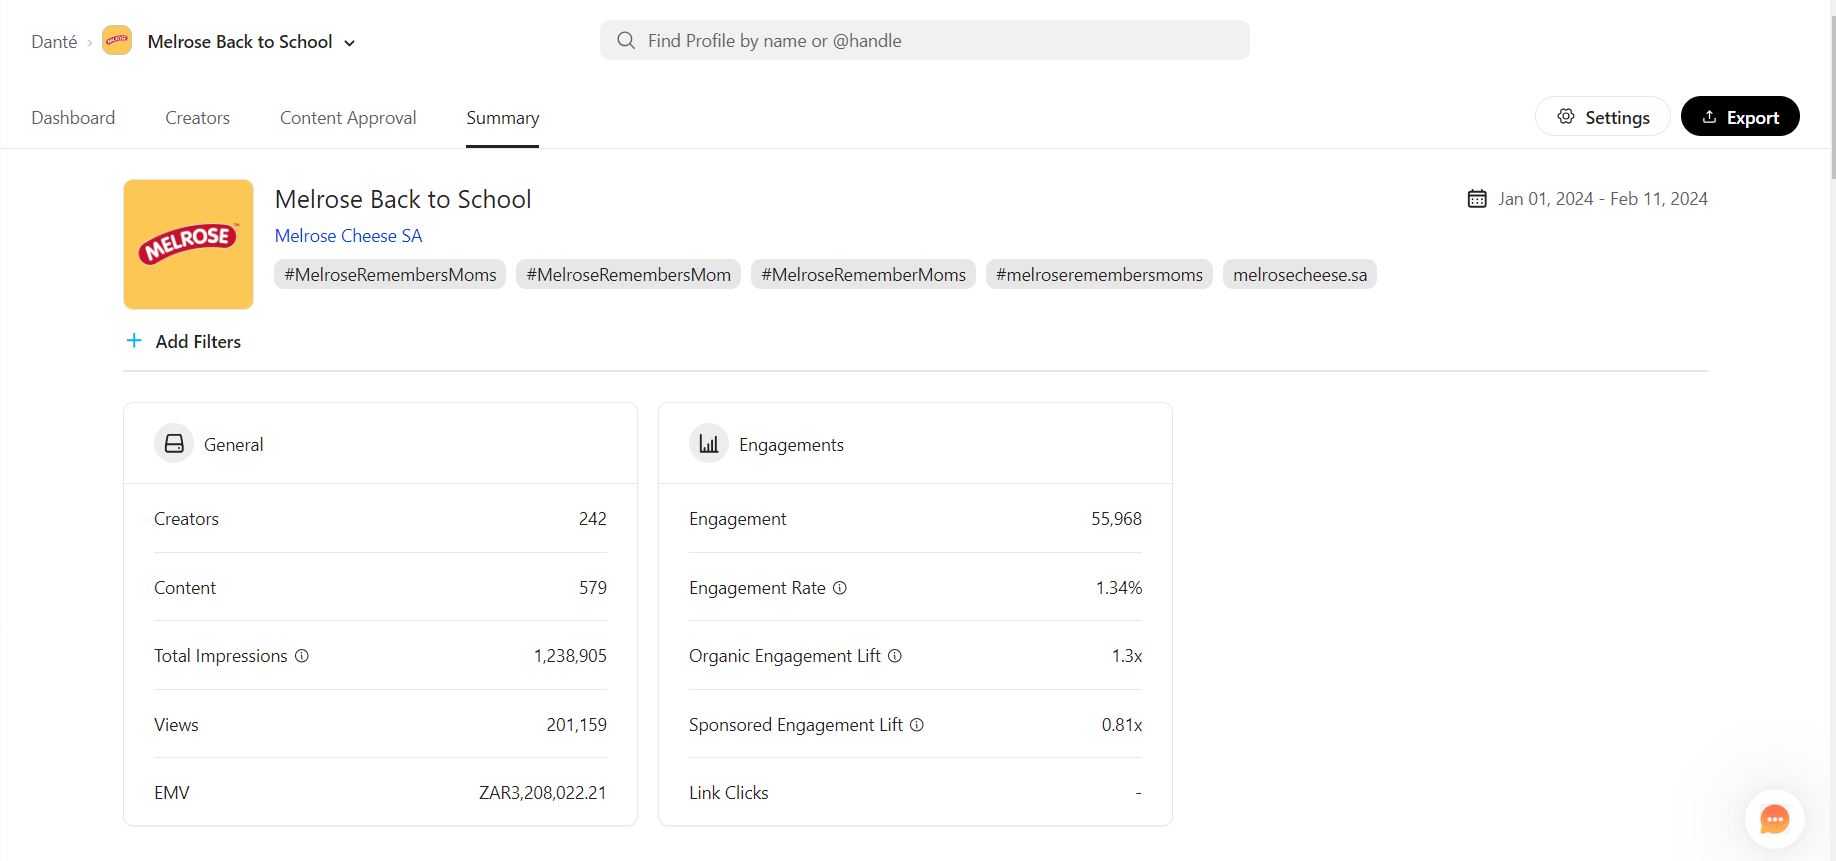Click the Views label
1836x861 pixels.
(176, 725)
